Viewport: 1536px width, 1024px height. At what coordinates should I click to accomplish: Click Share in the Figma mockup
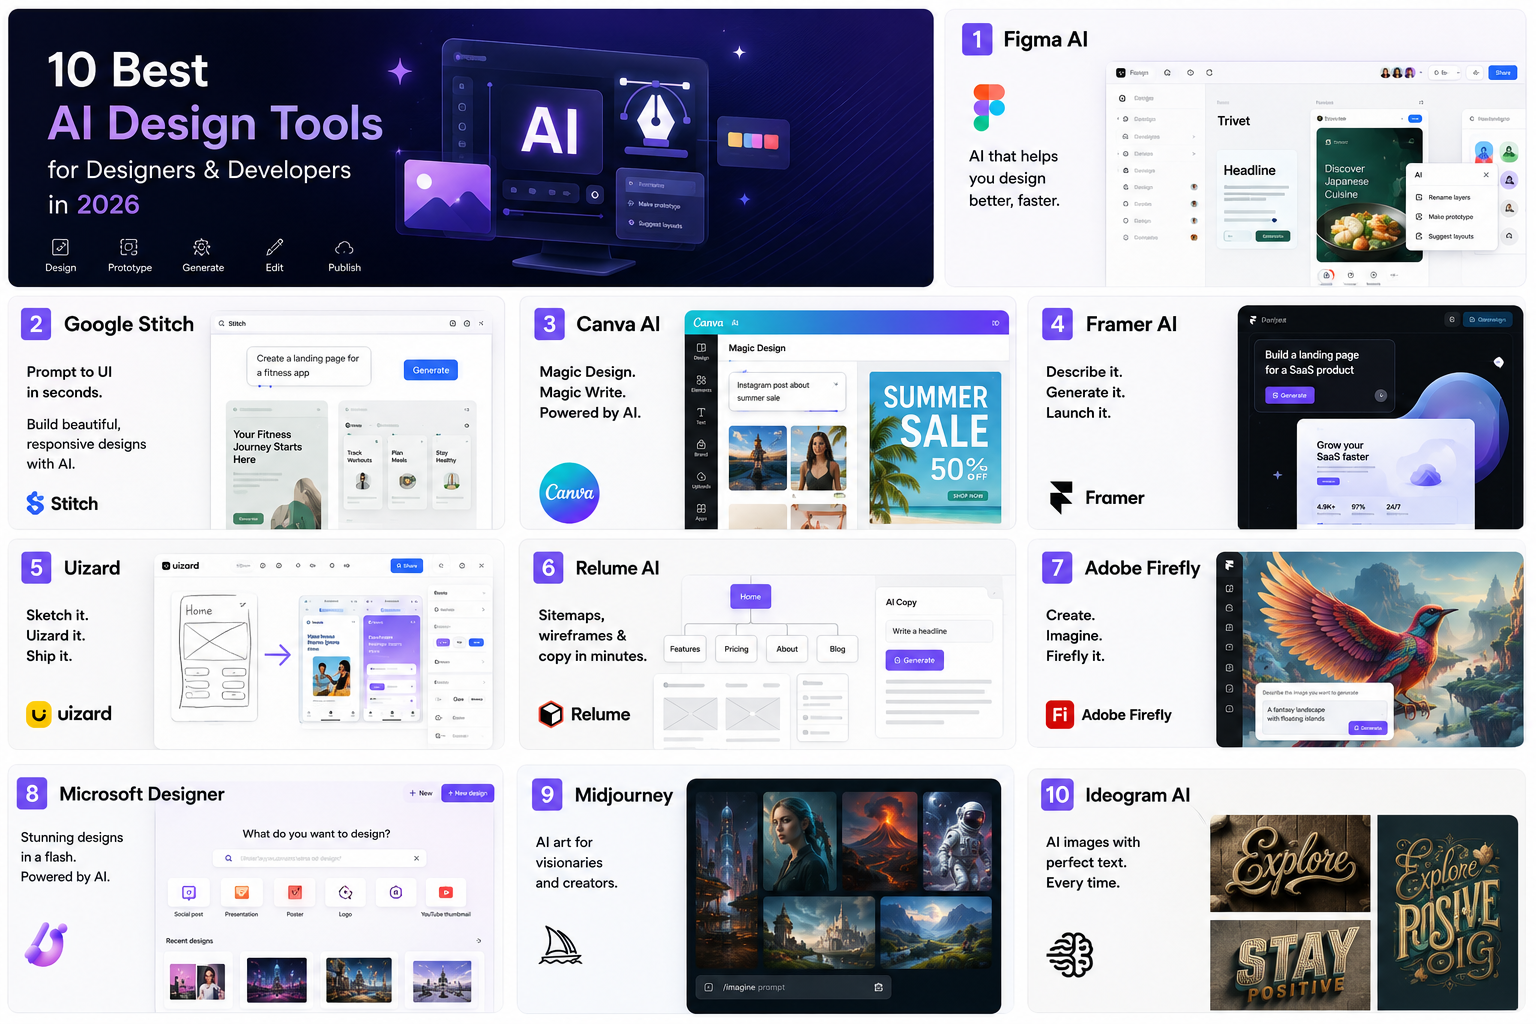point(1502,72)
